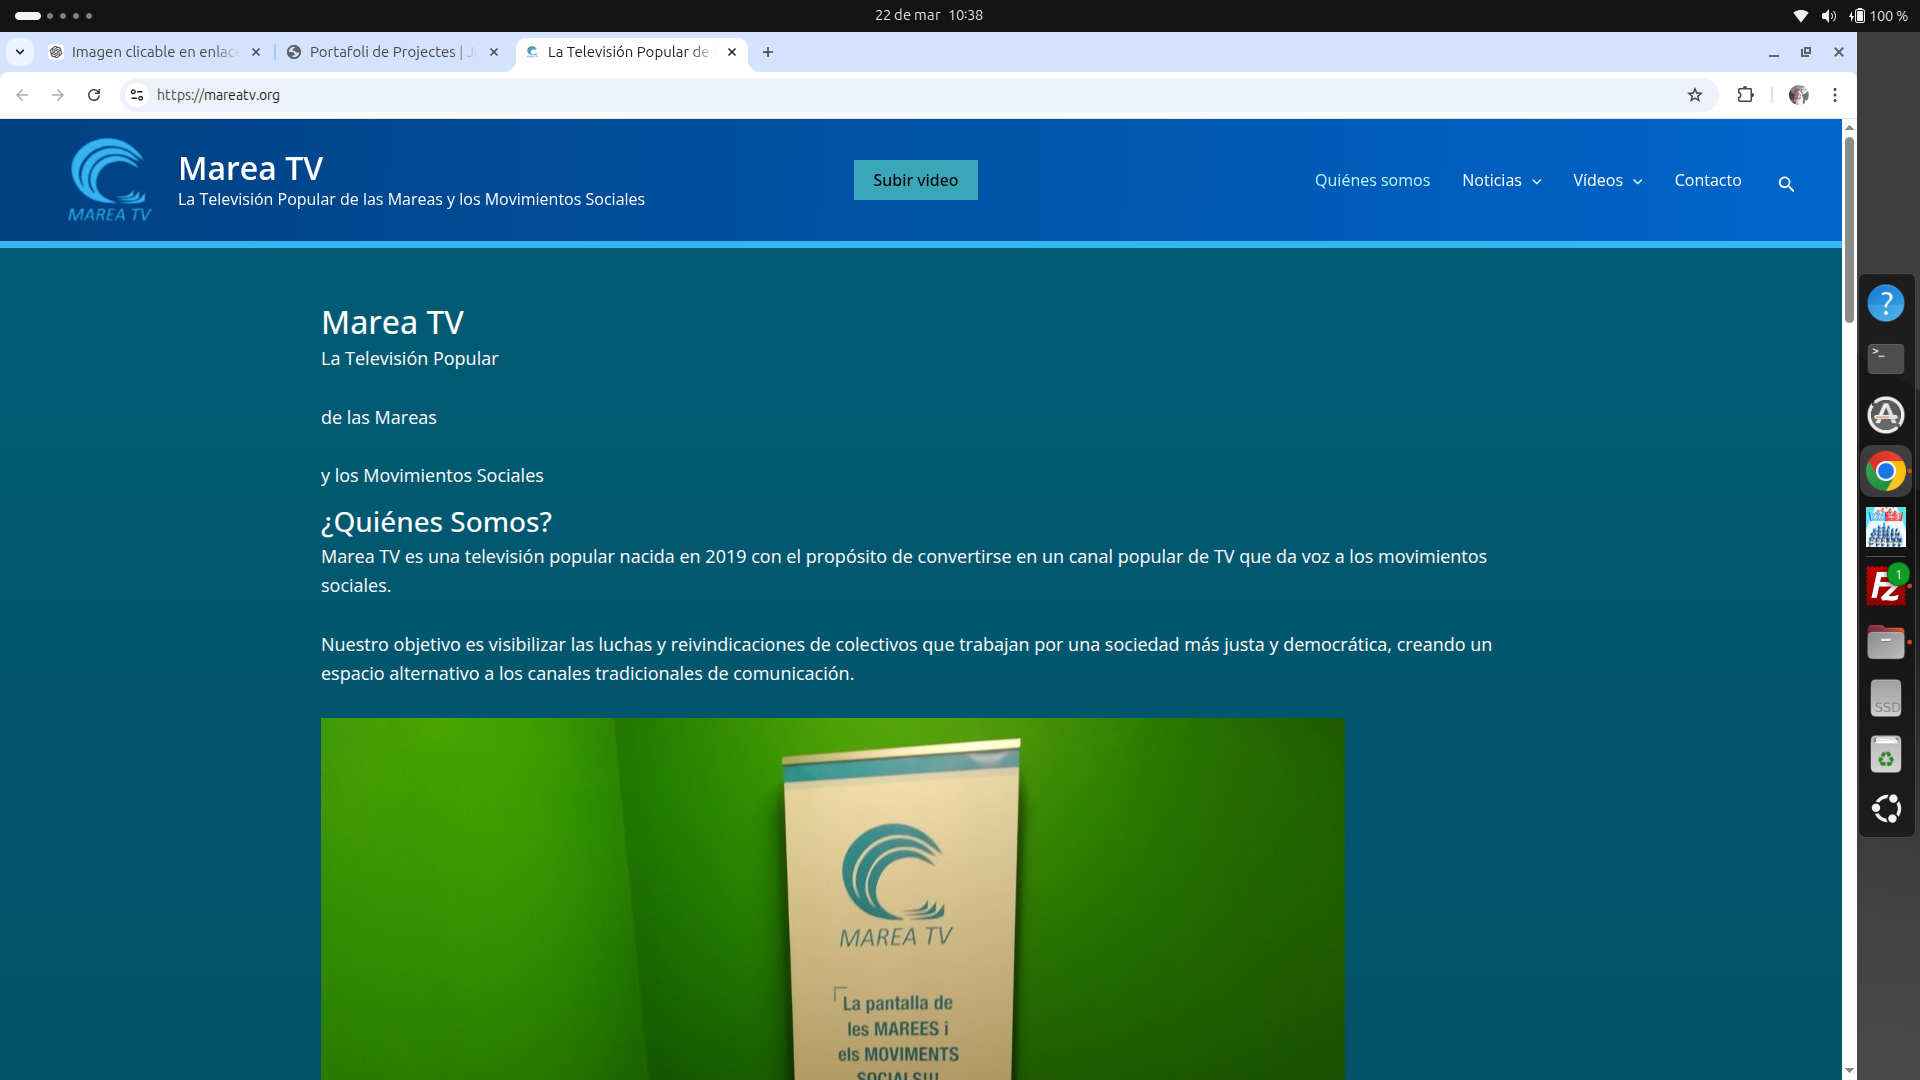Open the Contacto menu item
Image resolution: width=1920 pixels, height=1080 pixels.
pyautogui.click(x=1708, y=181)
